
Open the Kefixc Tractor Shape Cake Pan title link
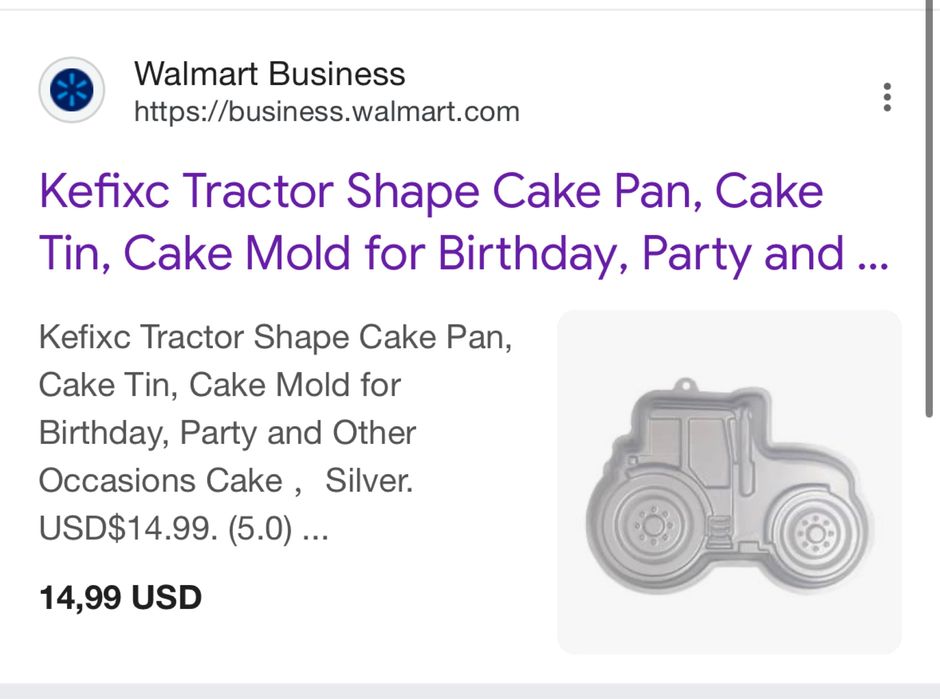tap(430, 191)
